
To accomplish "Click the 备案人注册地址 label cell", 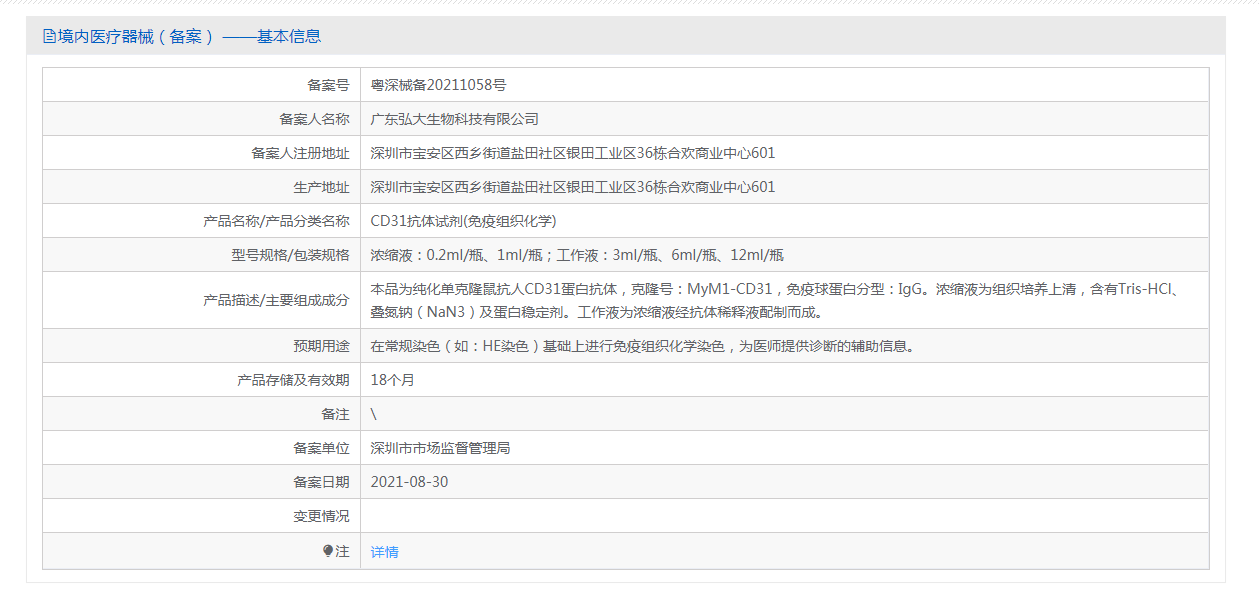I will click(x=201, y=153).
